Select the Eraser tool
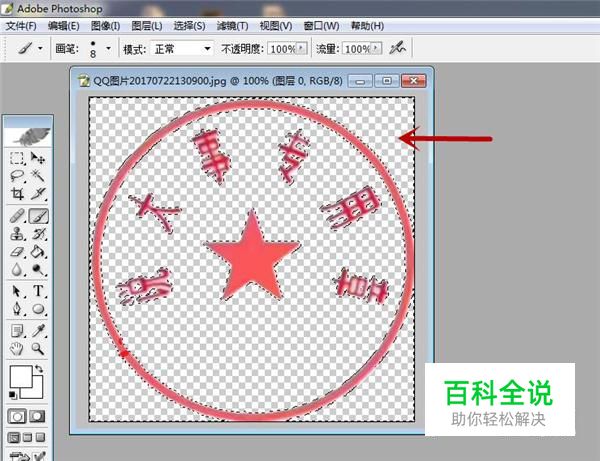 click(17, 252)
